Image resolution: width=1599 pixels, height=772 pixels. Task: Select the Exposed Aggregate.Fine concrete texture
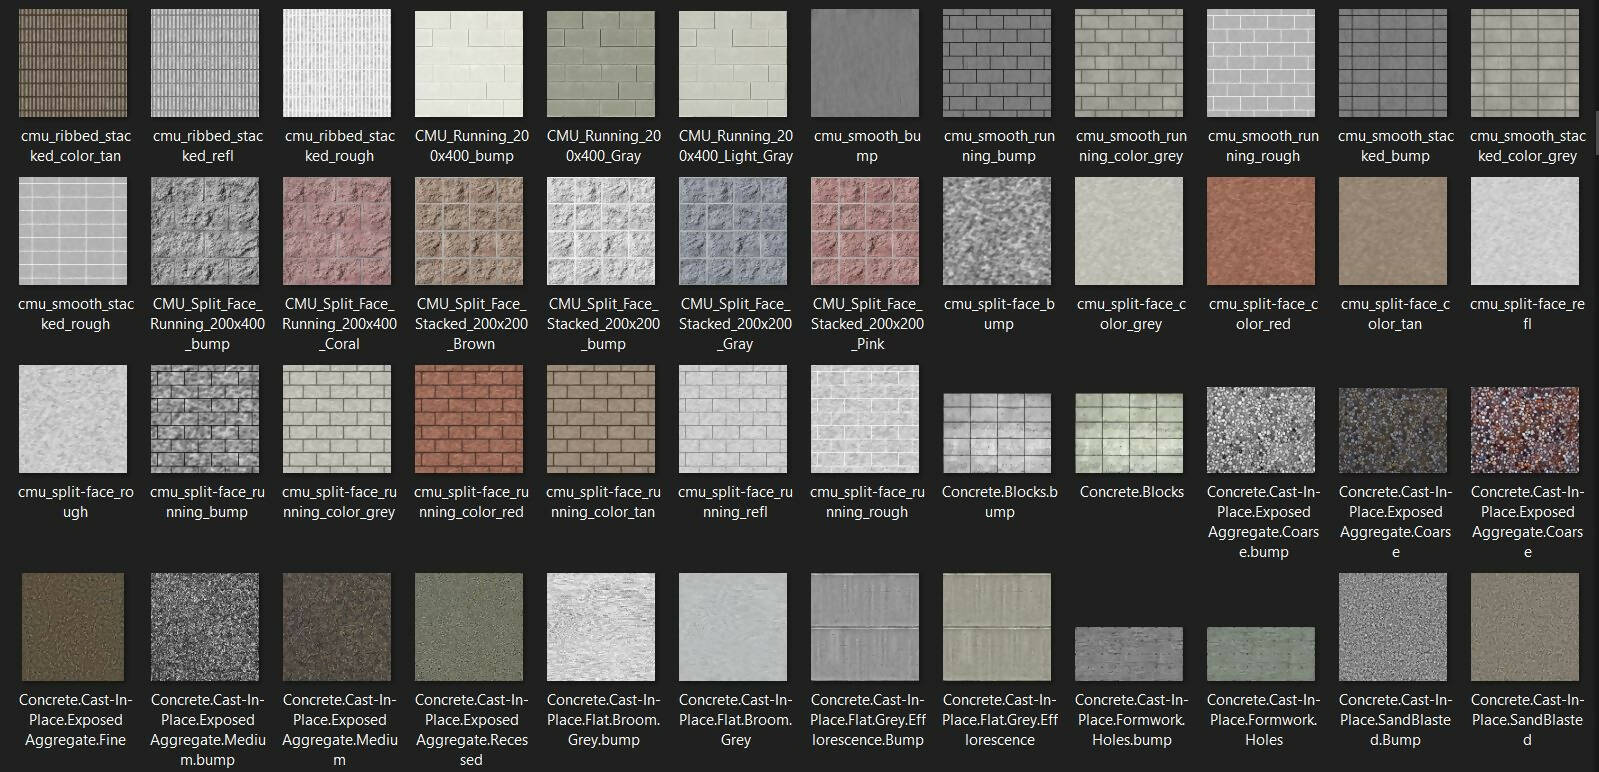73,627
